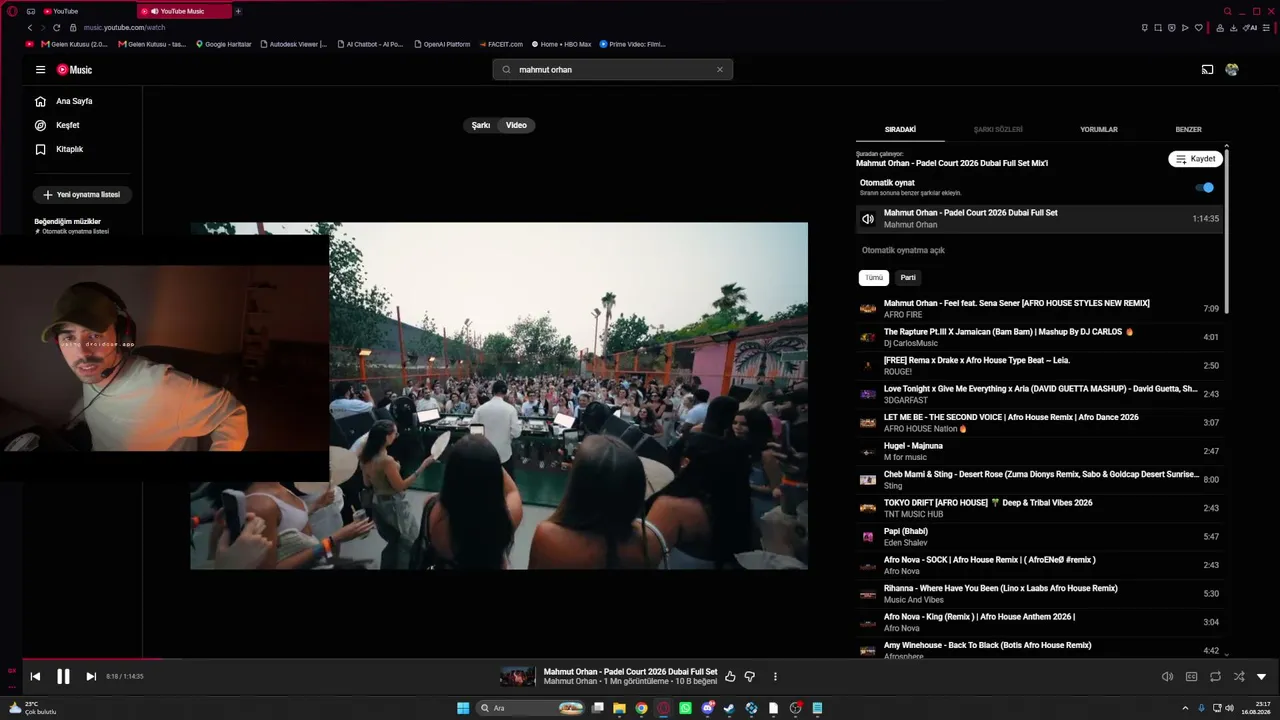
Task: Play 'Love Tonight x Give Me Everything x Aria'
Action: pyautogui.click(x=1039, y=394)
